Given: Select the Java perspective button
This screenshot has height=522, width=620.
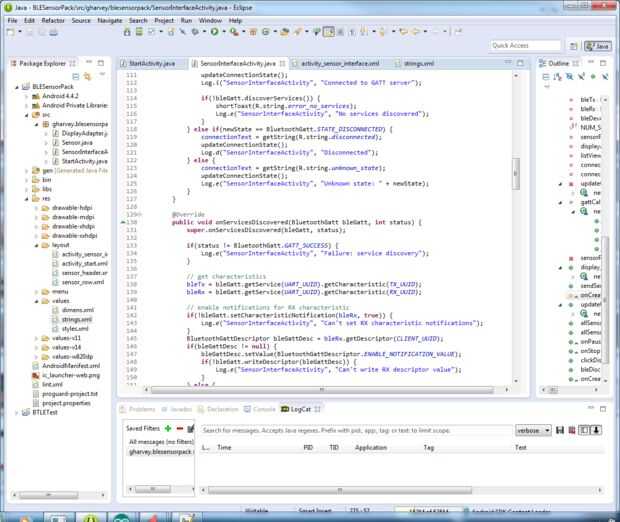Looking at the screenshot, I should (597, 46).
